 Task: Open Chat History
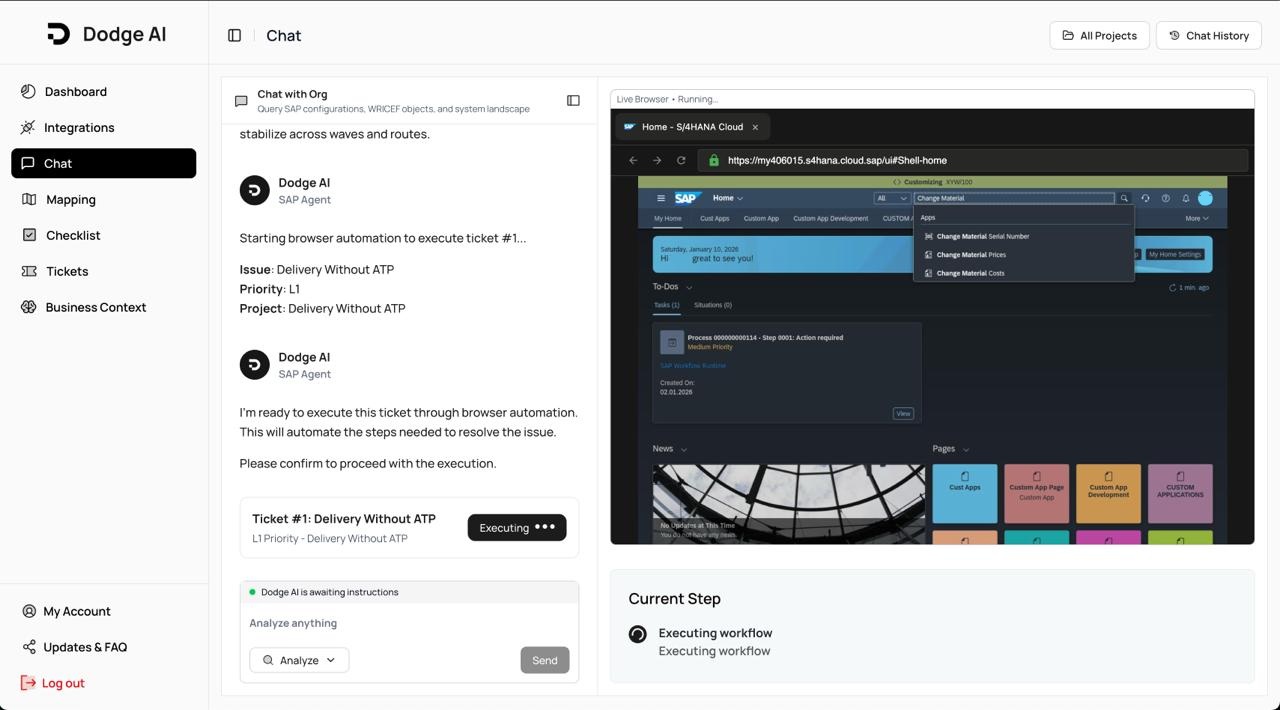tap(1208, 35)
